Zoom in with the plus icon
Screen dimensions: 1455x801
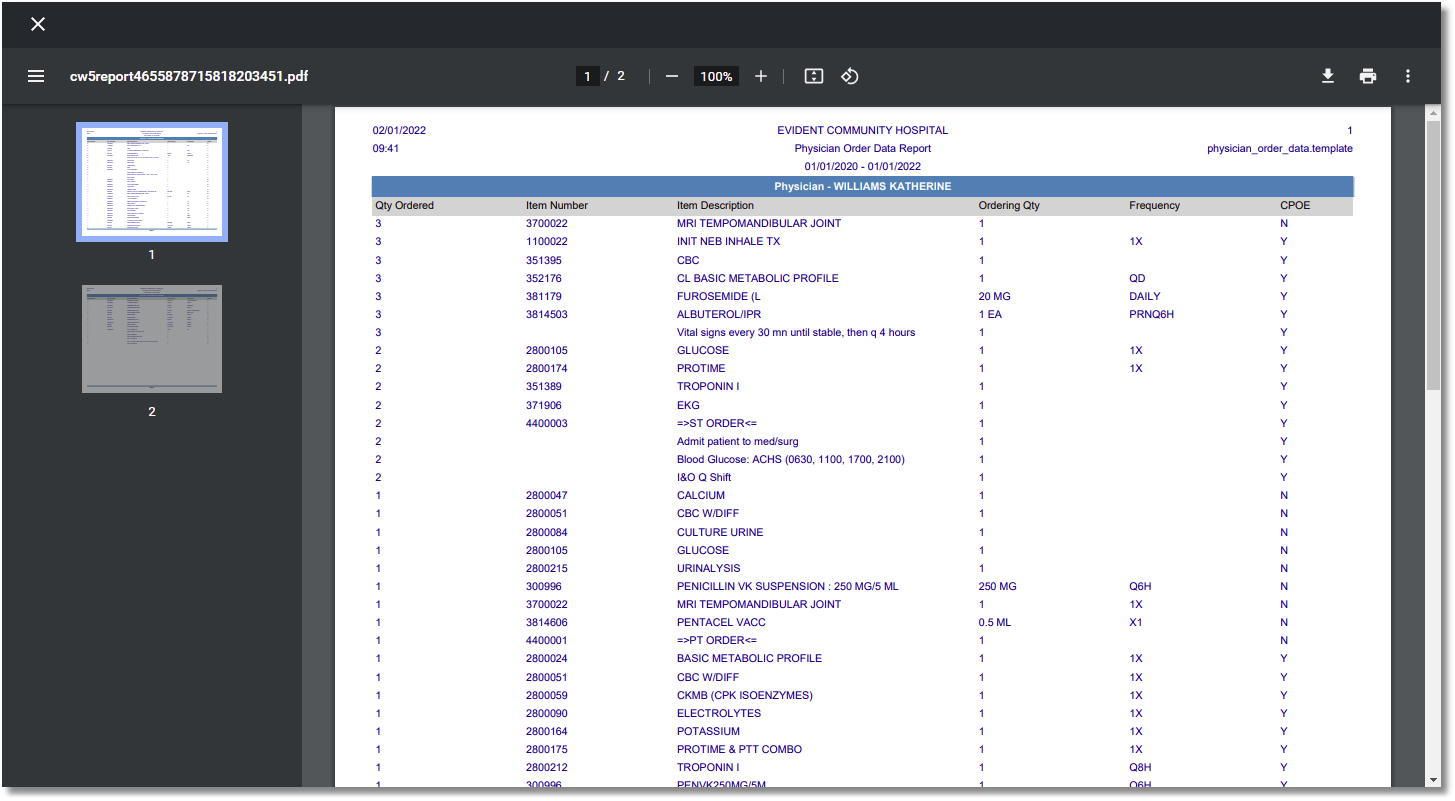coord(761,76)
